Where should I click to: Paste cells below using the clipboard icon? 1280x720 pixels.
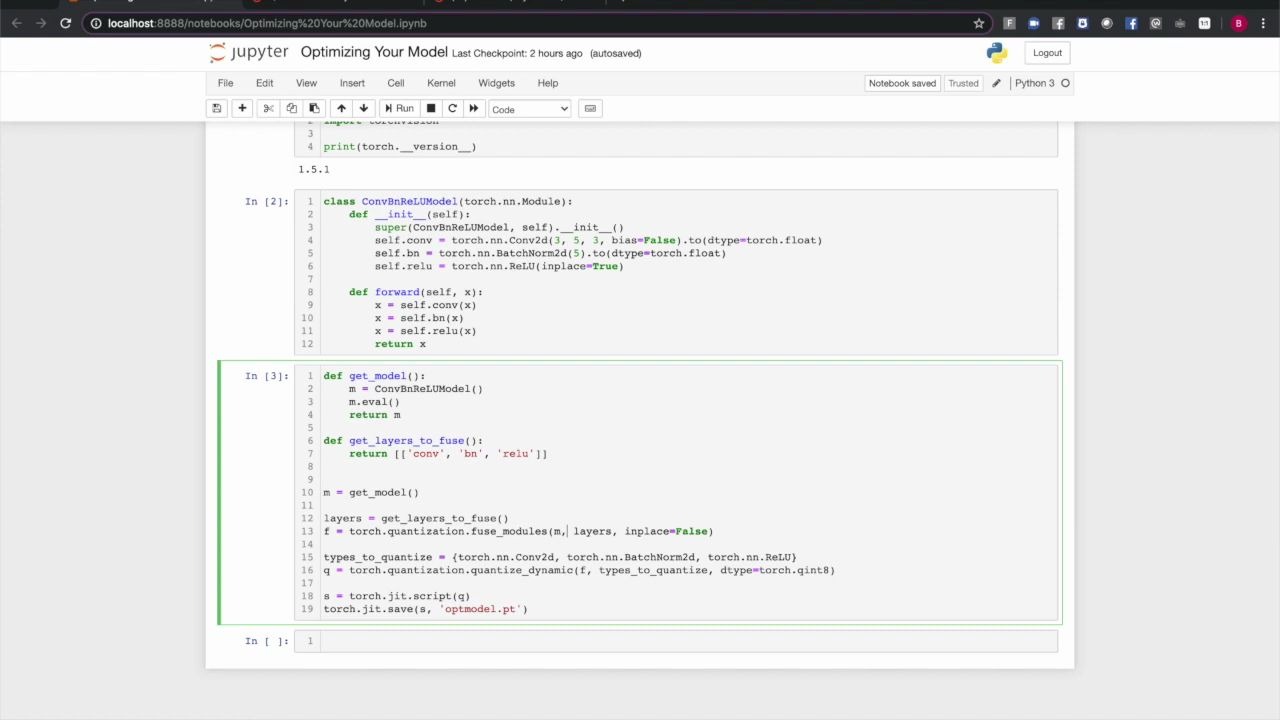point(314,109)
